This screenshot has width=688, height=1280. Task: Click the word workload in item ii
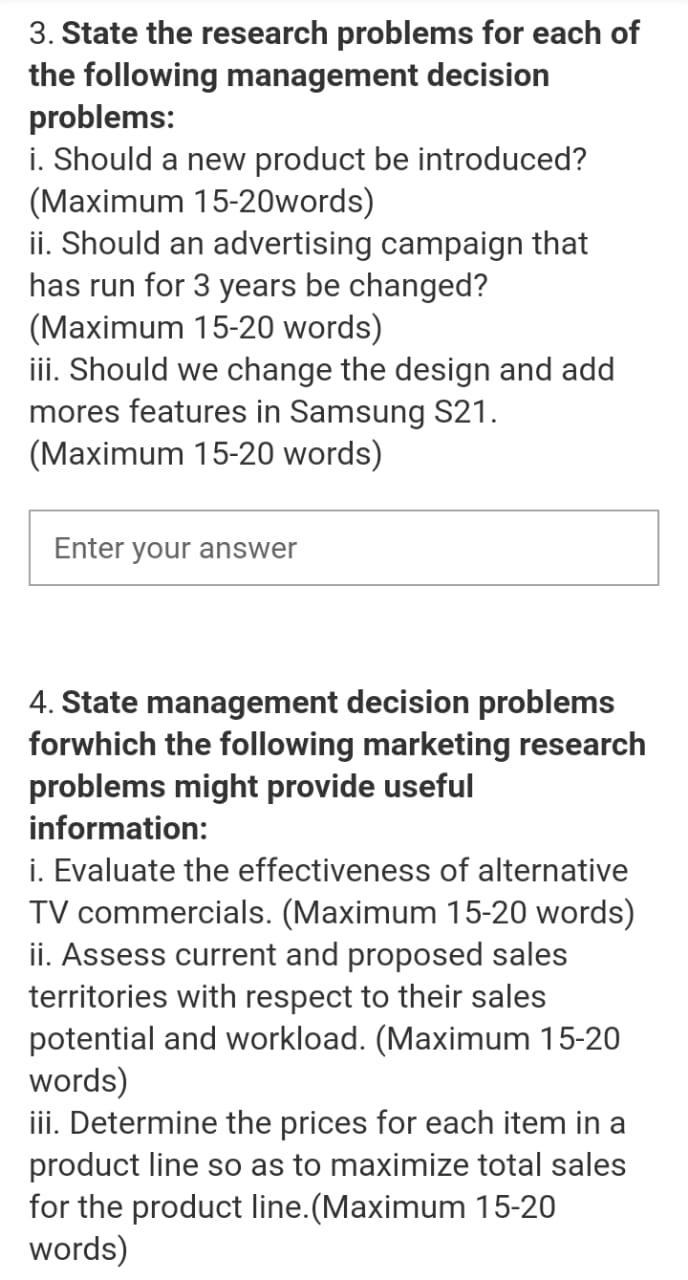coord(280,1039)
